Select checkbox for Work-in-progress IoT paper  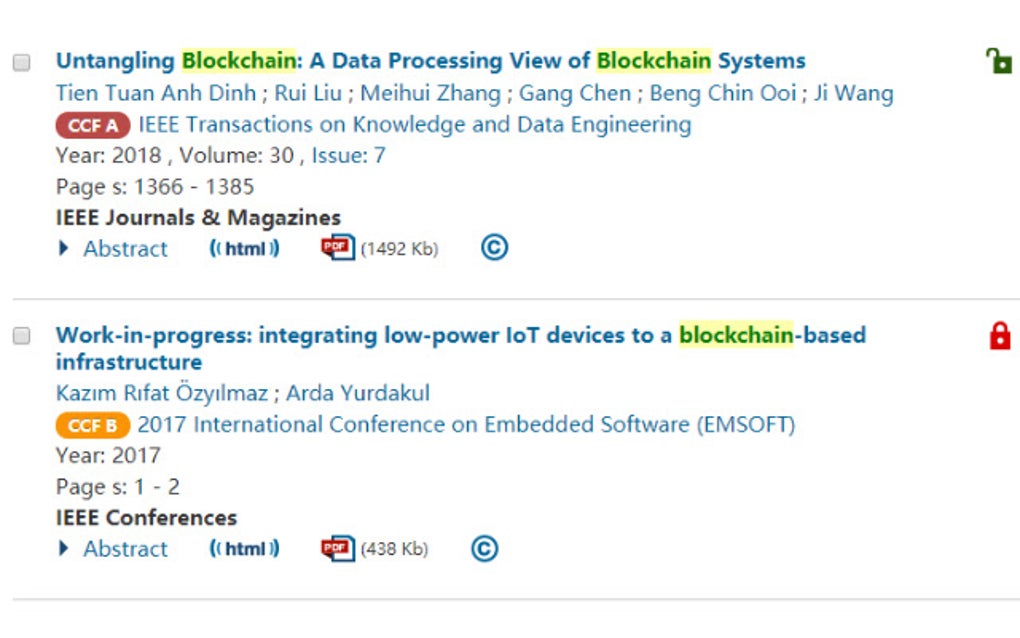[21, 336]
